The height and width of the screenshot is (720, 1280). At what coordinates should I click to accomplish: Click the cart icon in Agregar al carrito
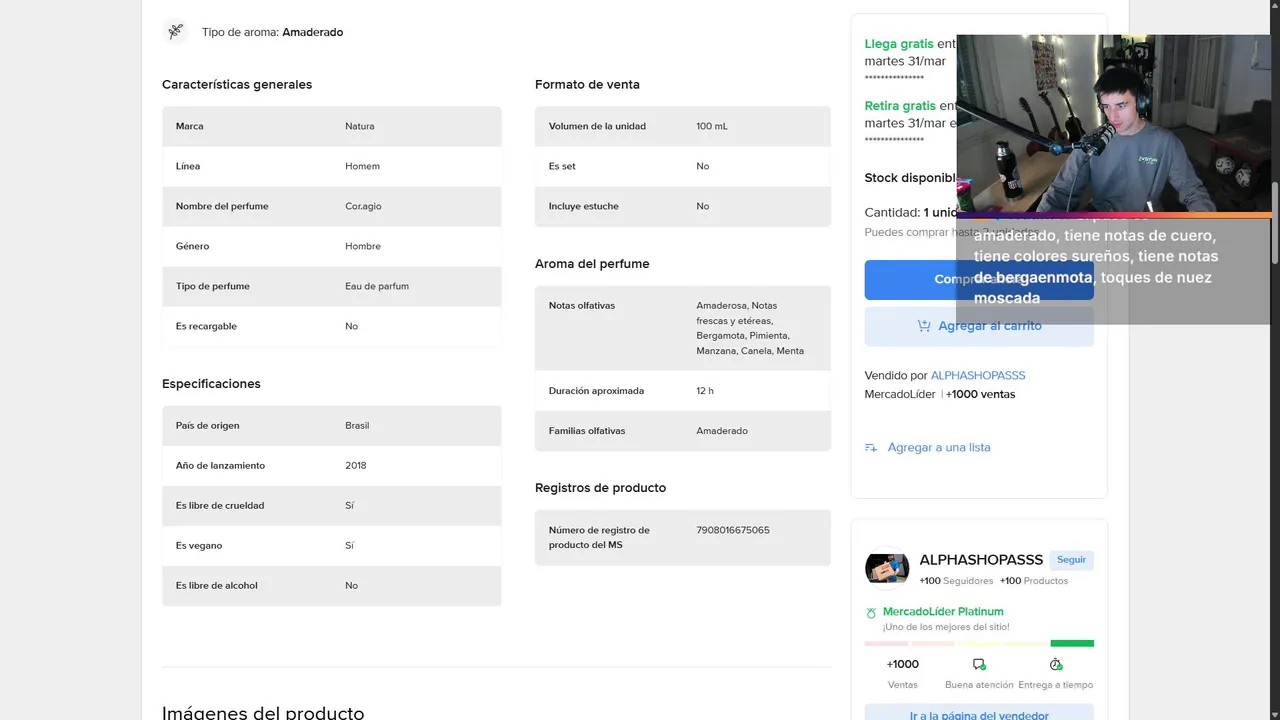pyautogui.click(x=924, y=326)
